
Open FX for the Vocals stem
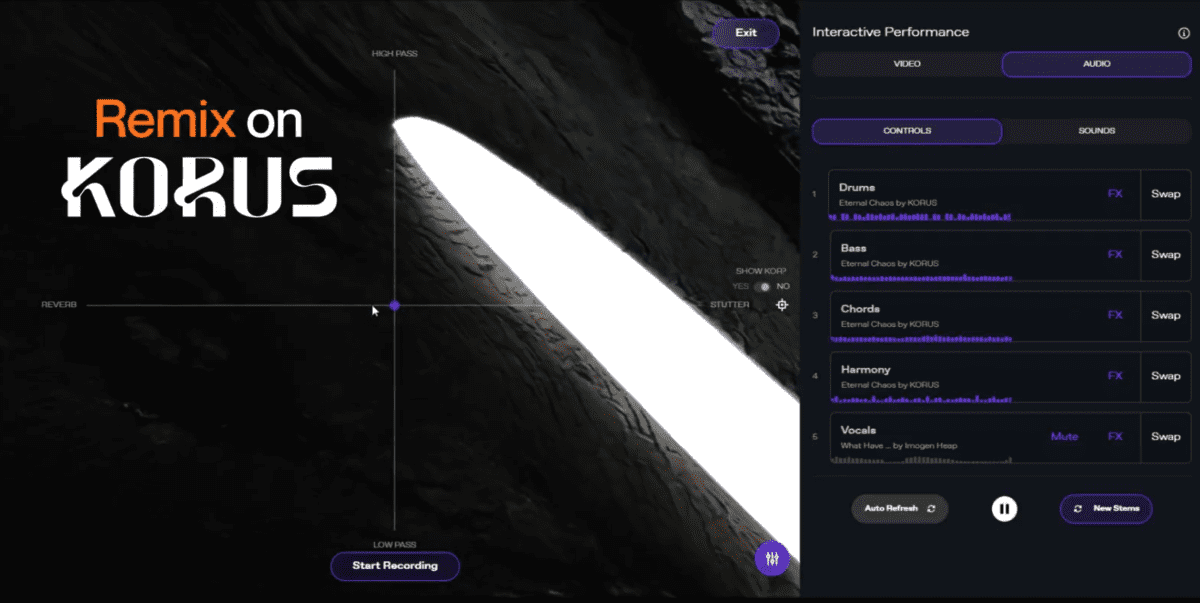click(1115, 437)
